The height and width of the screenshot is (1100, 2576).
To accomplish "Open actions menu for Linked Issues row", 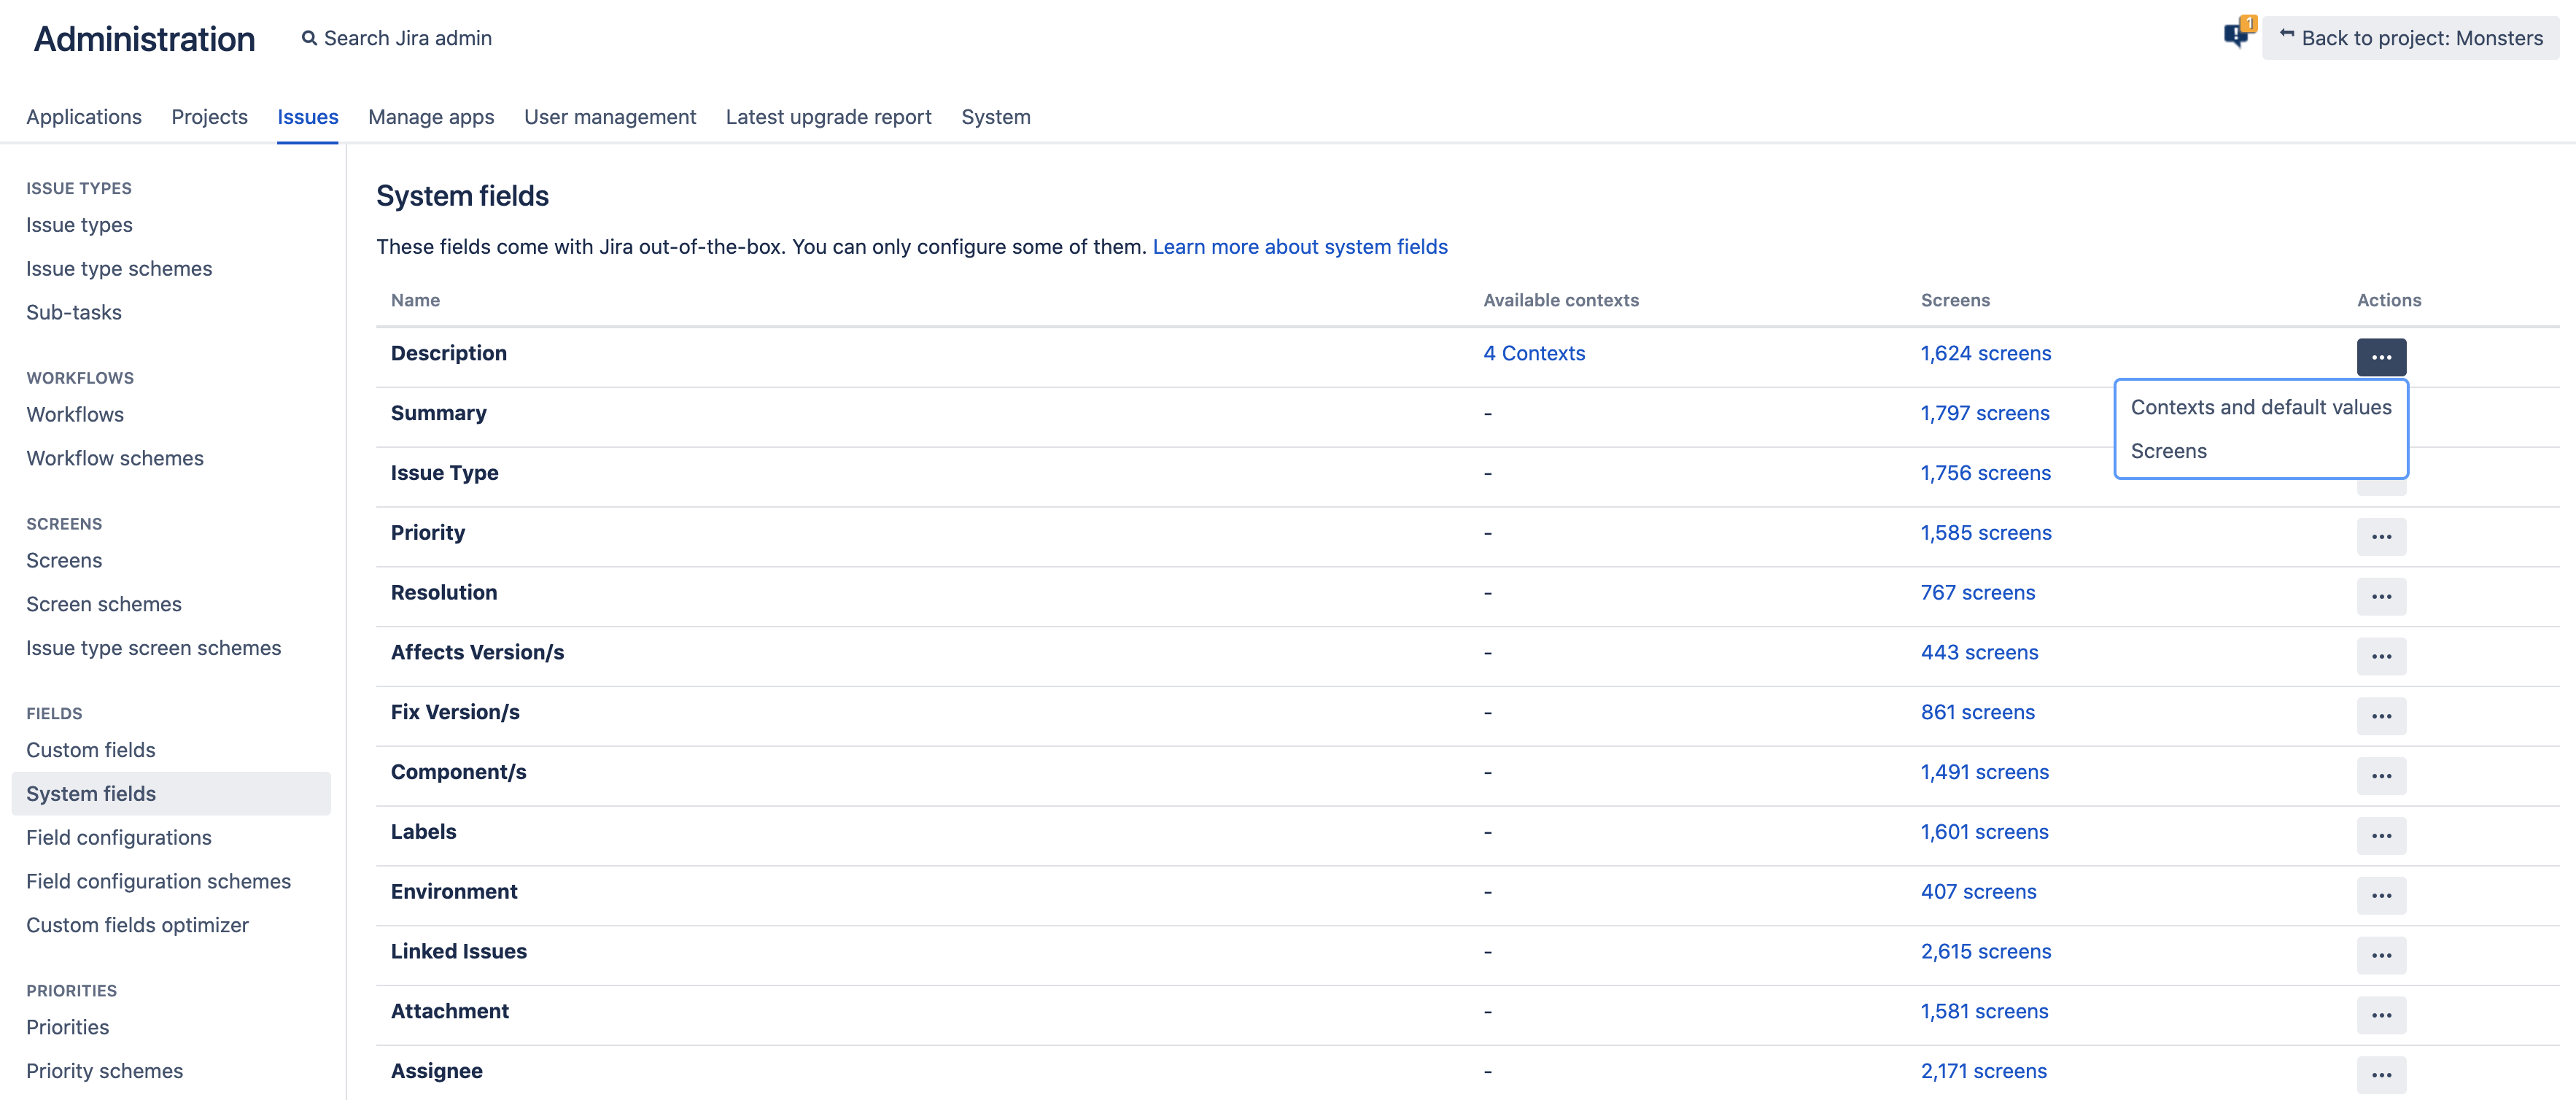I will [x=2381, y=956].
